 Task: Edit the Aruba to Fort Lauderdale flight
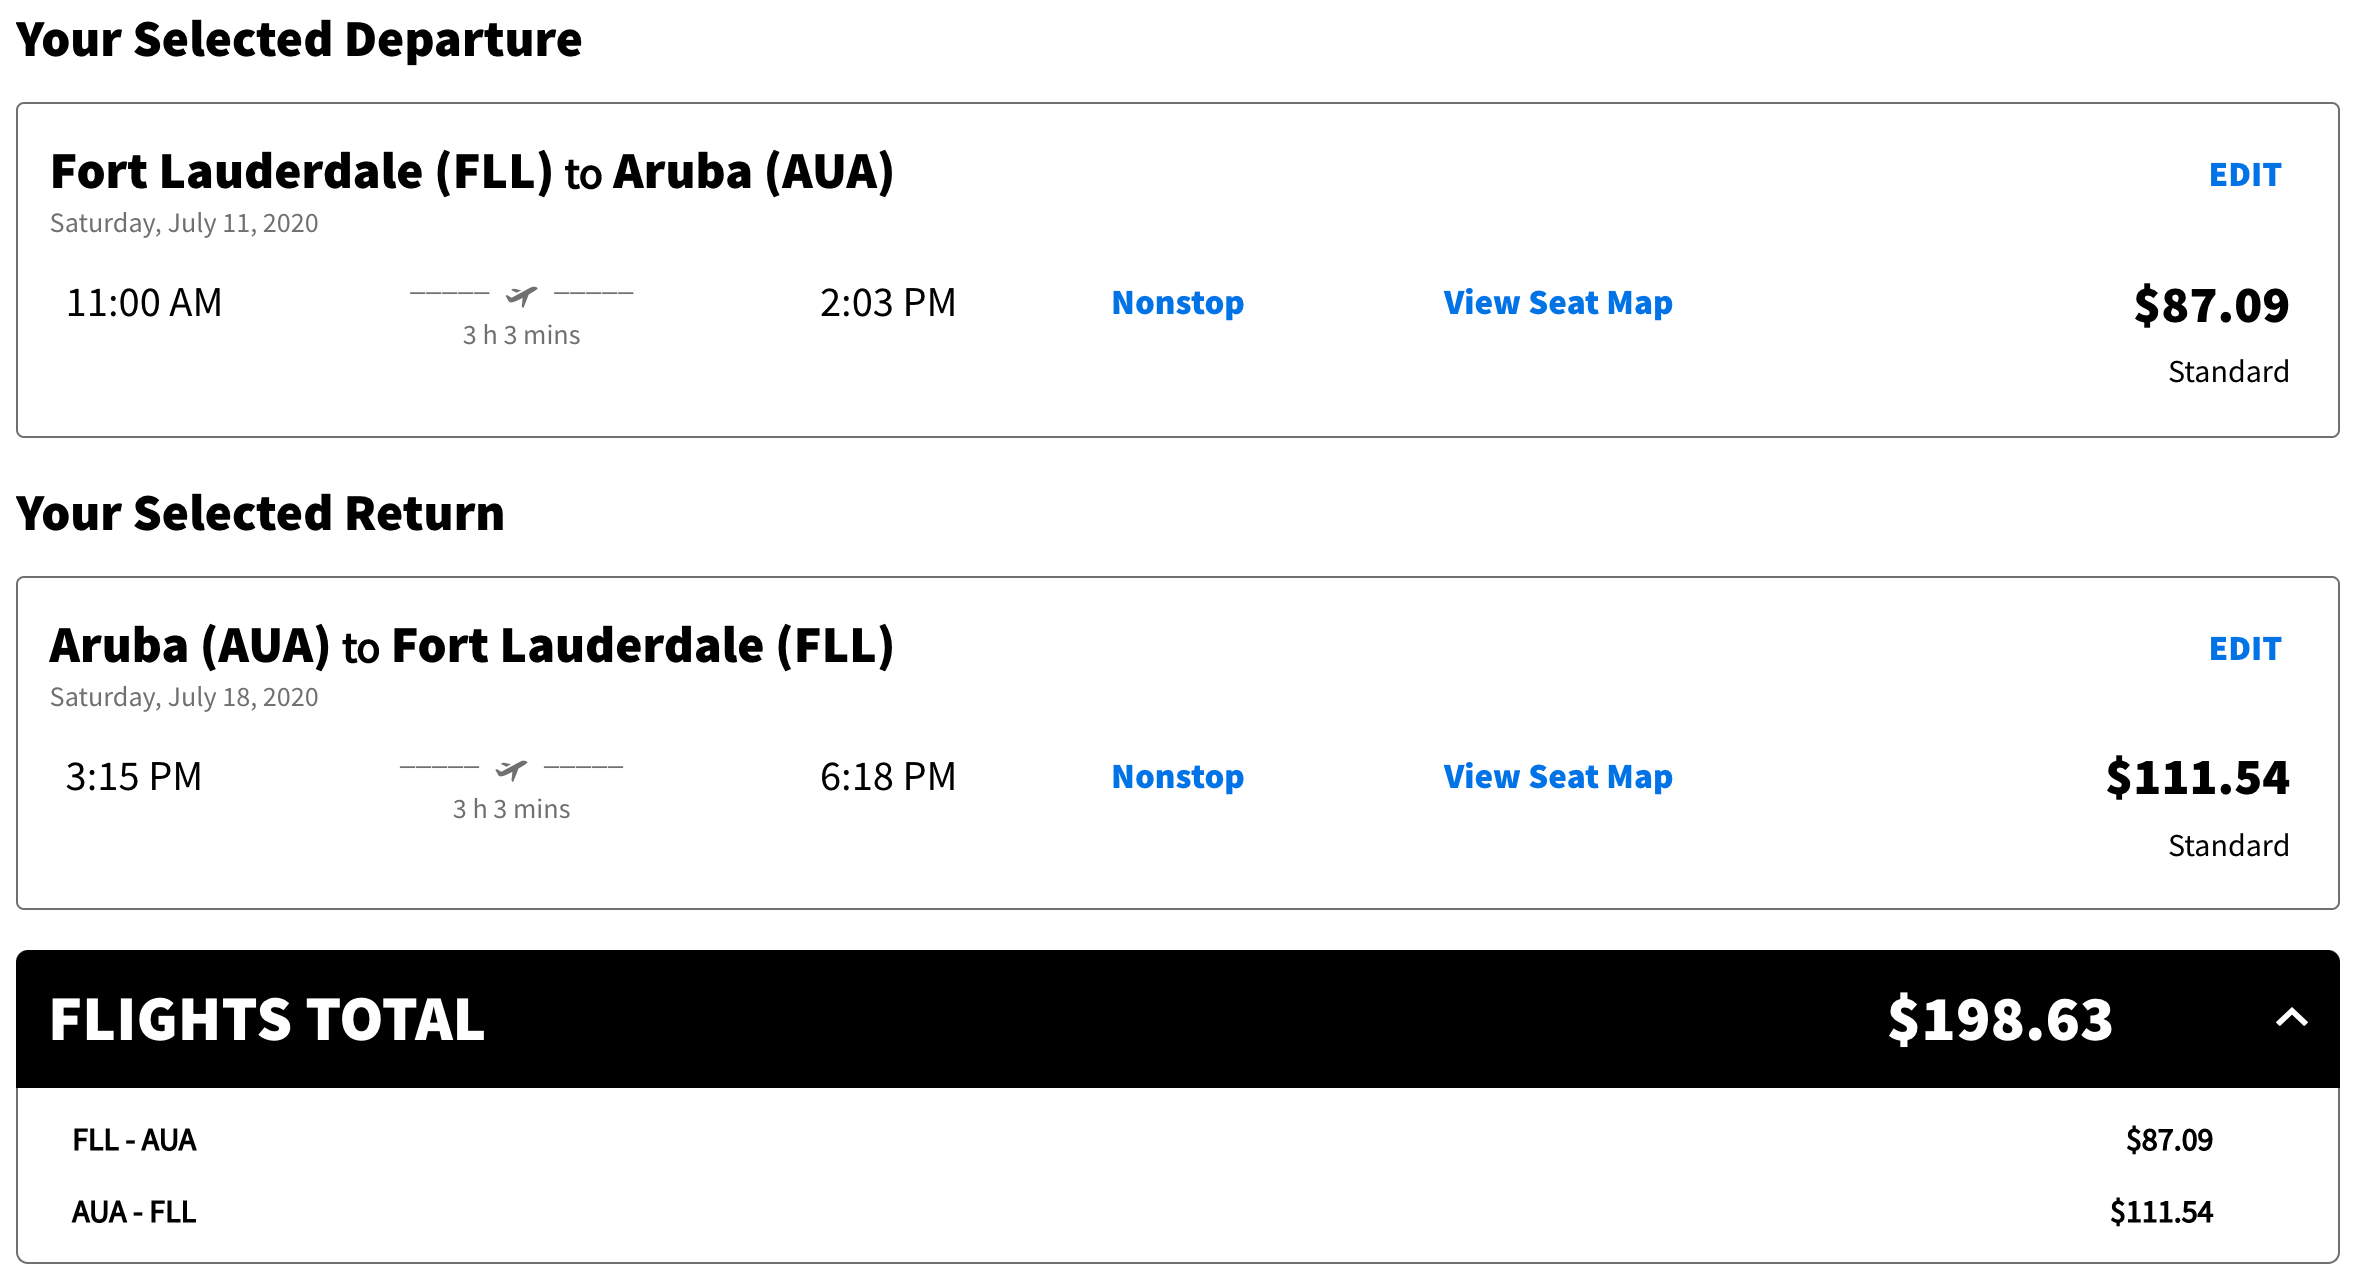pyautogui.click(x=2244, y=649)
